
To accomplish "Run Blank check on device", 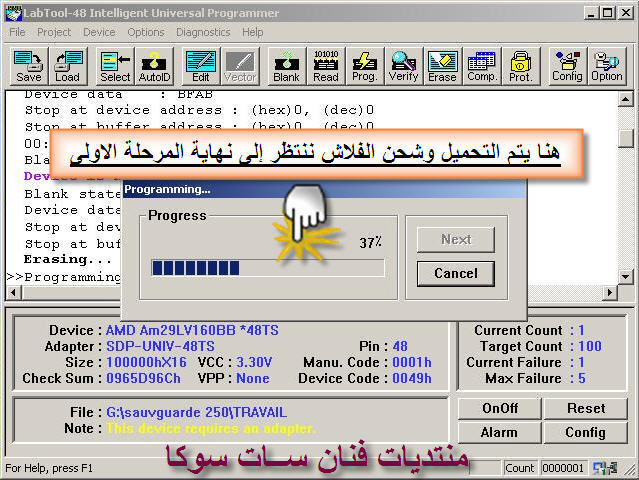I will click(x=286, y=66).
